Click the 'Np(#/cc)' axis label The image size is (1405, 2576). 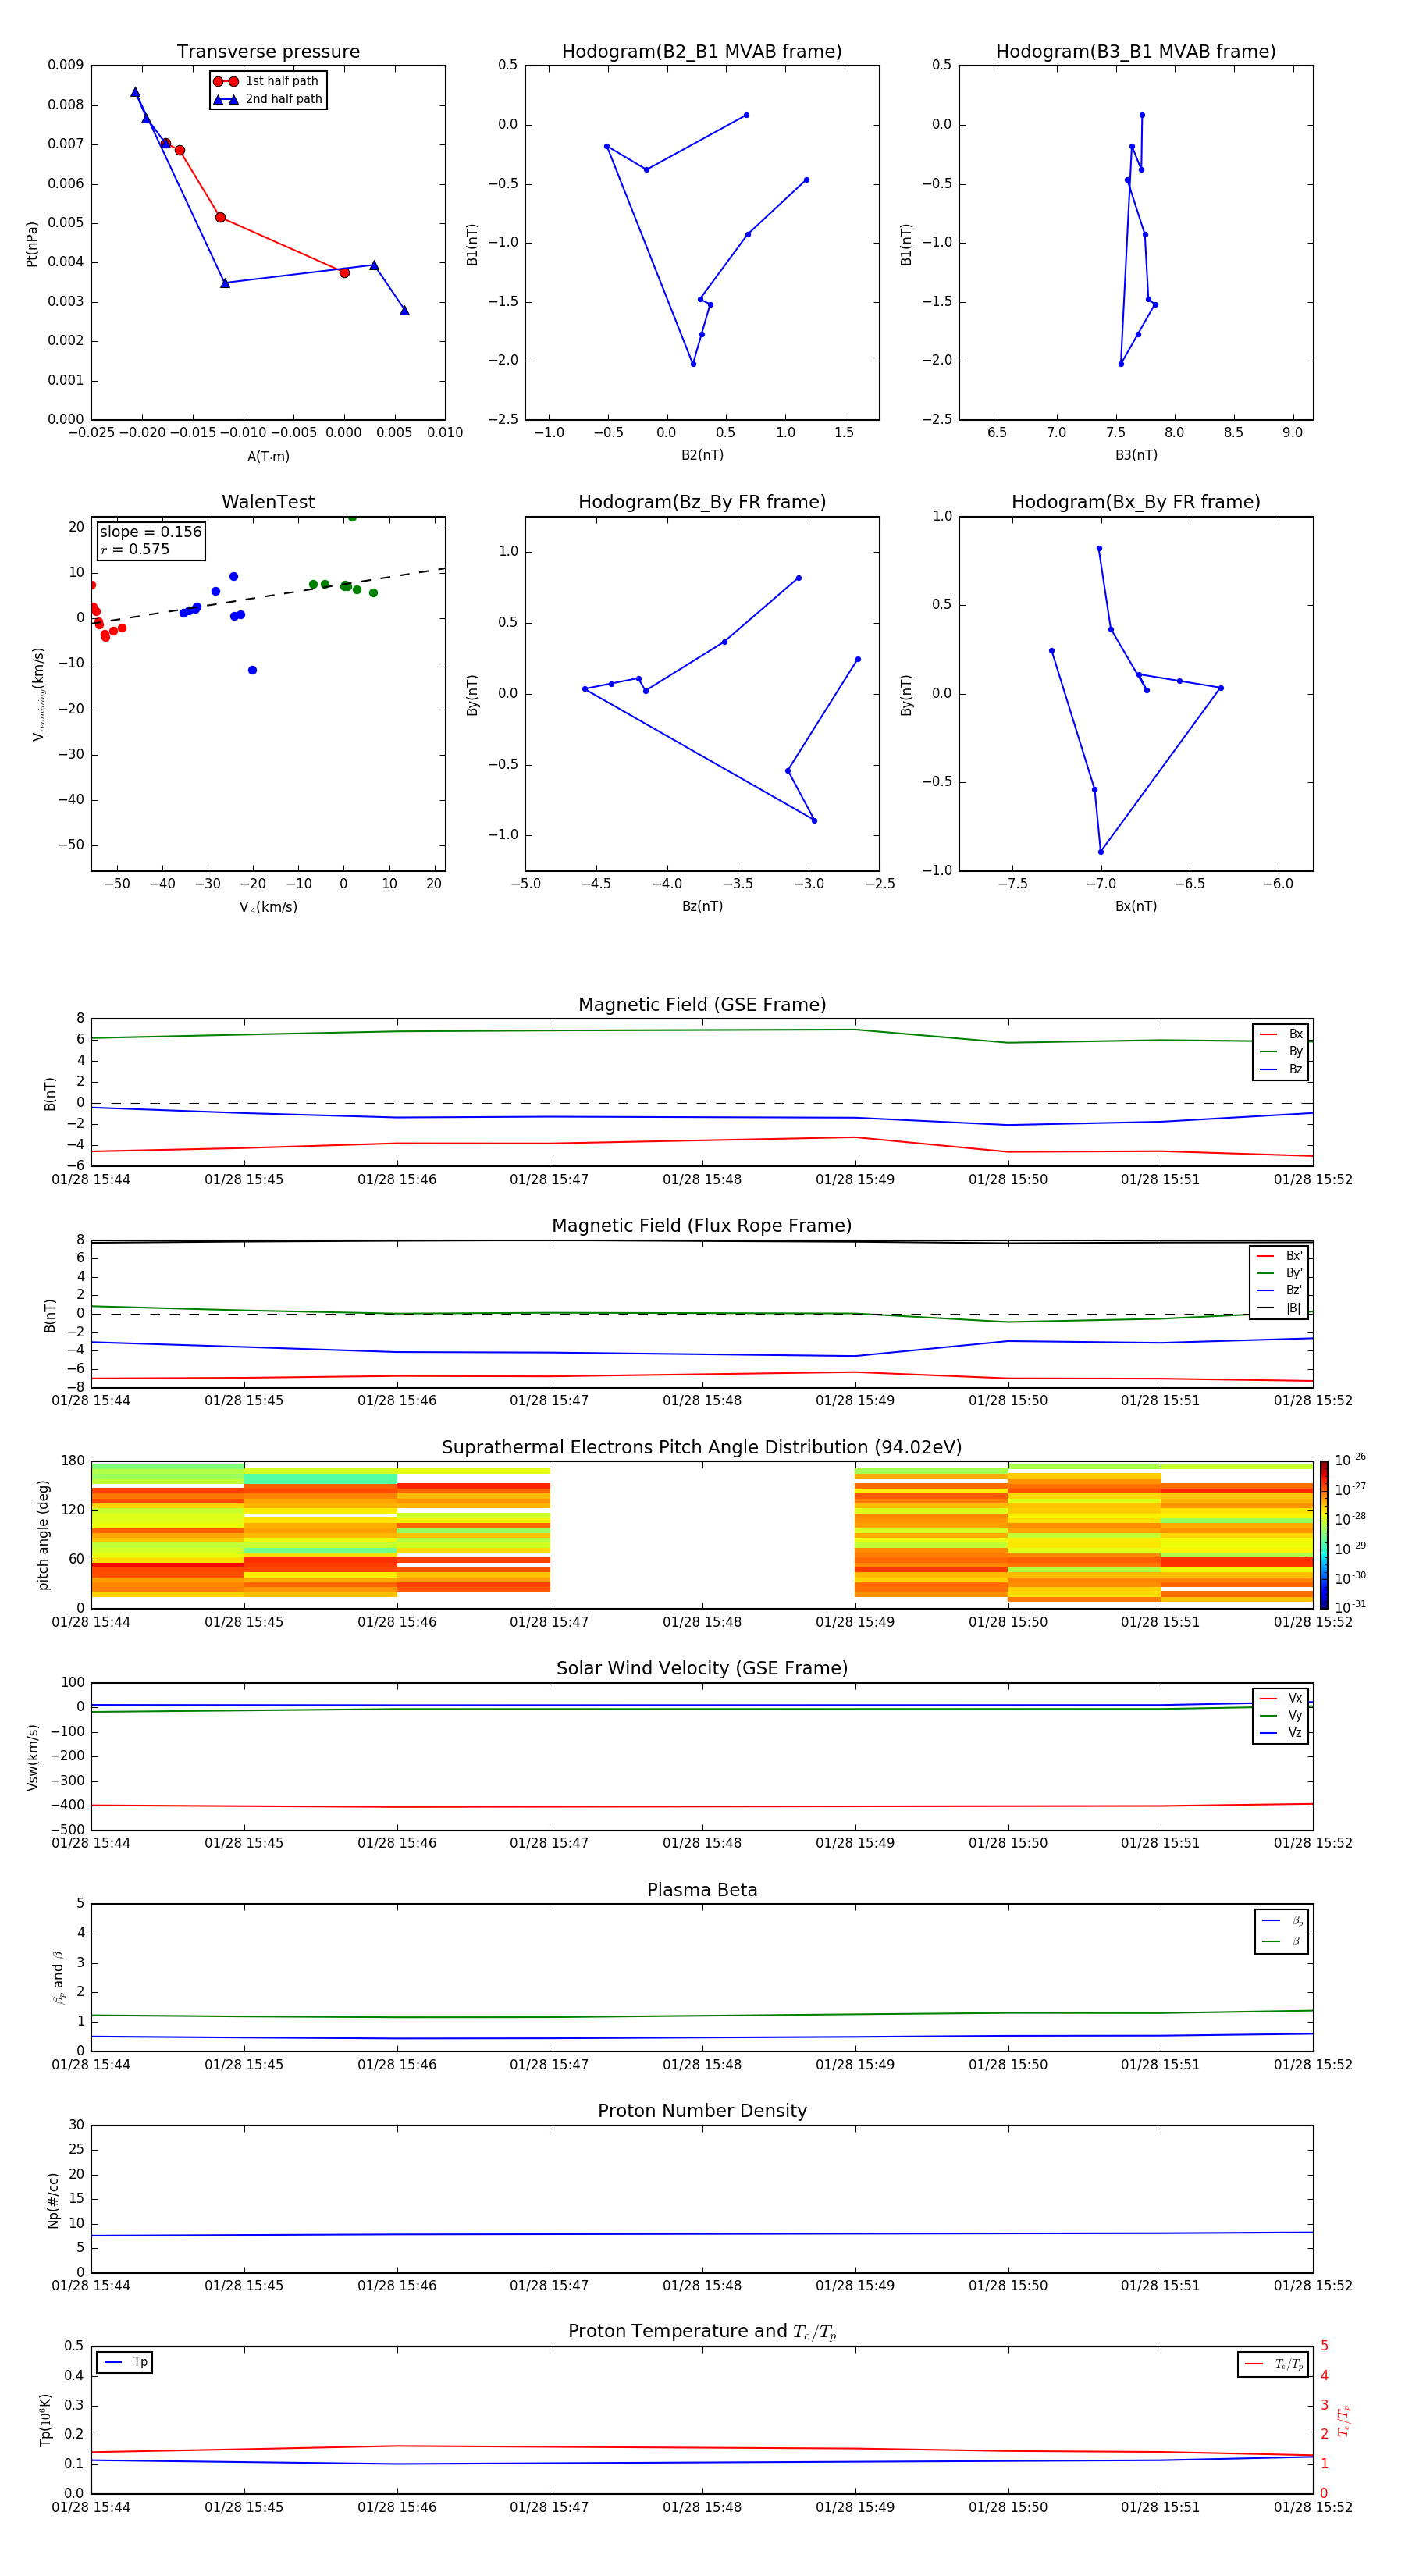(53, 2200)
